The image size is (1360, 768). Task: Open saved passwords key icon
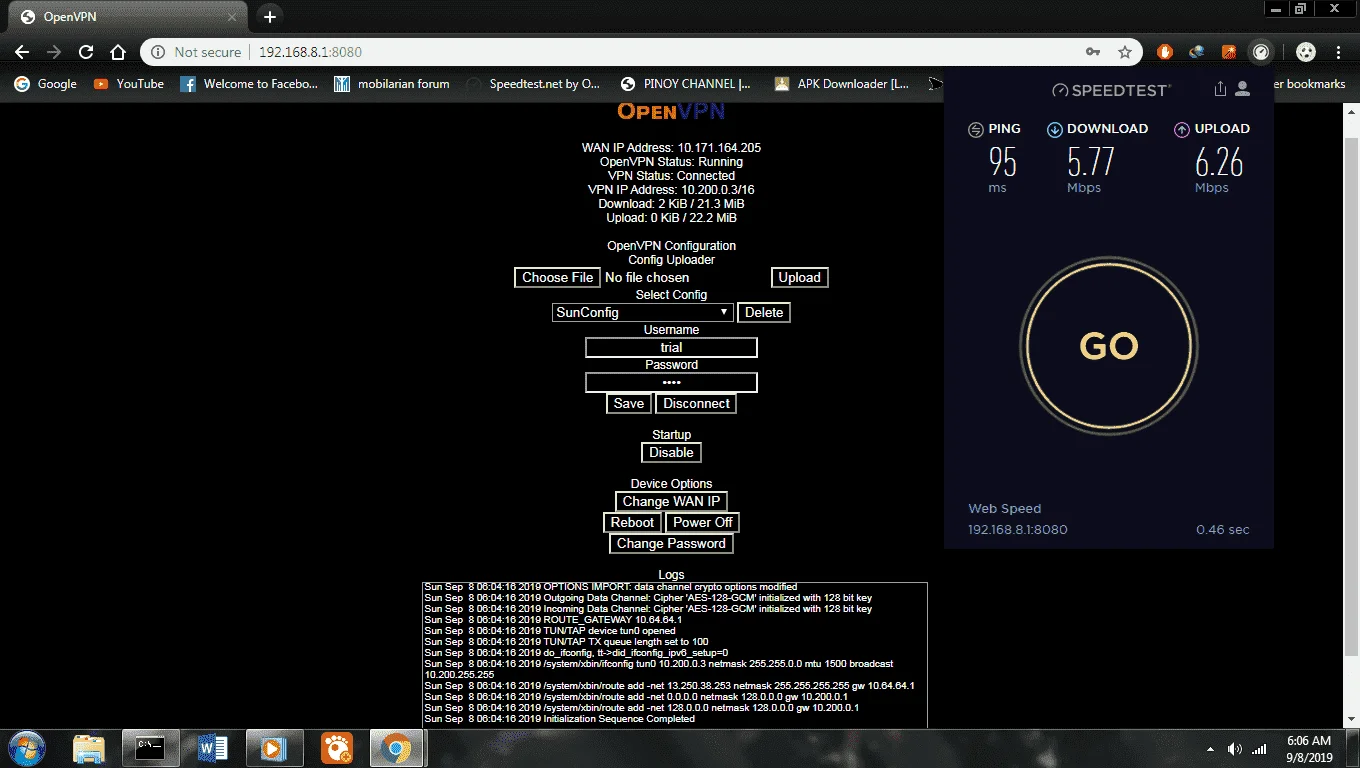point(1093,52)
